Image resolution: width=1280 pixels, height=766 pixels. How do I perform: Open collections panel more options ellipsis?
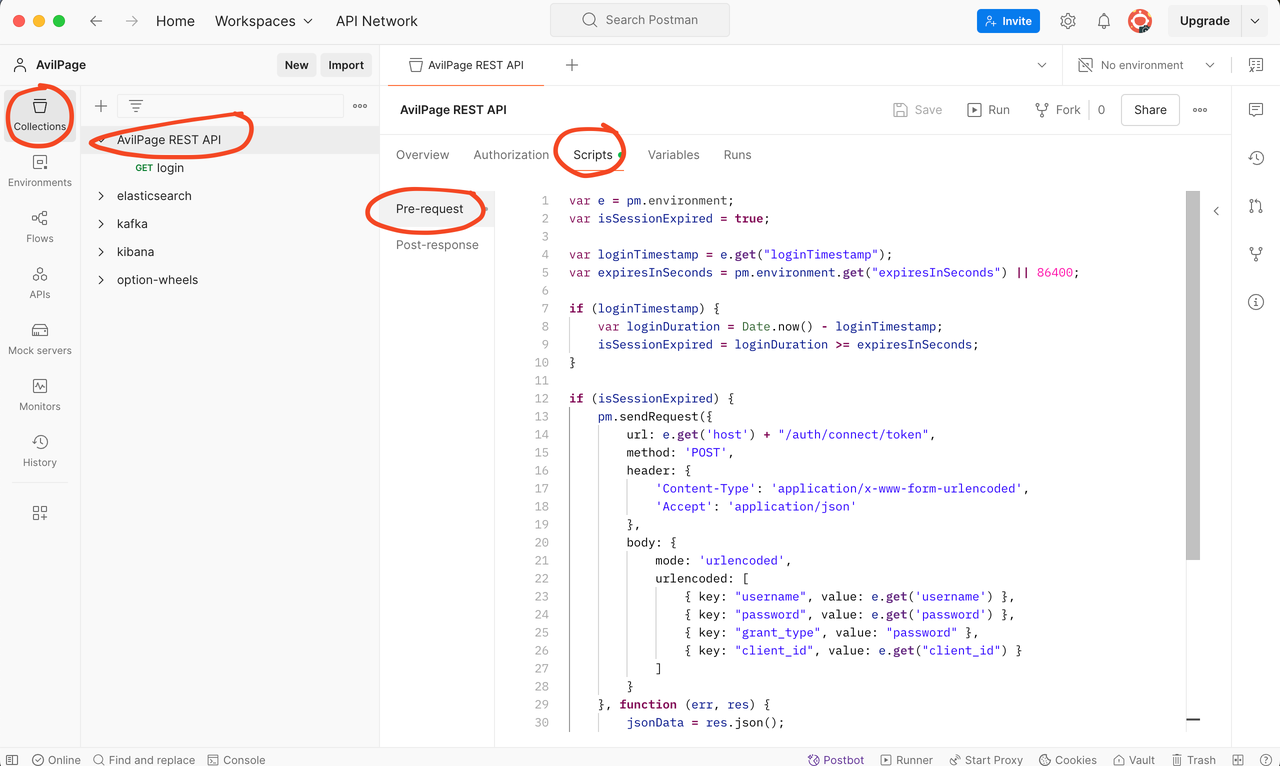point(360,106)
